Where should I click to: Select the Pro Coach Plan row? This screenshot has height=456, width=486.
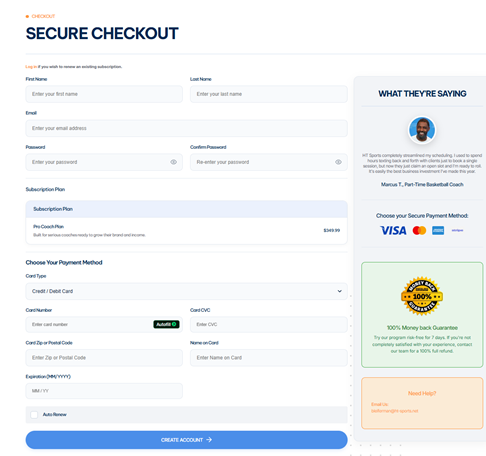(x=187, y=231)
